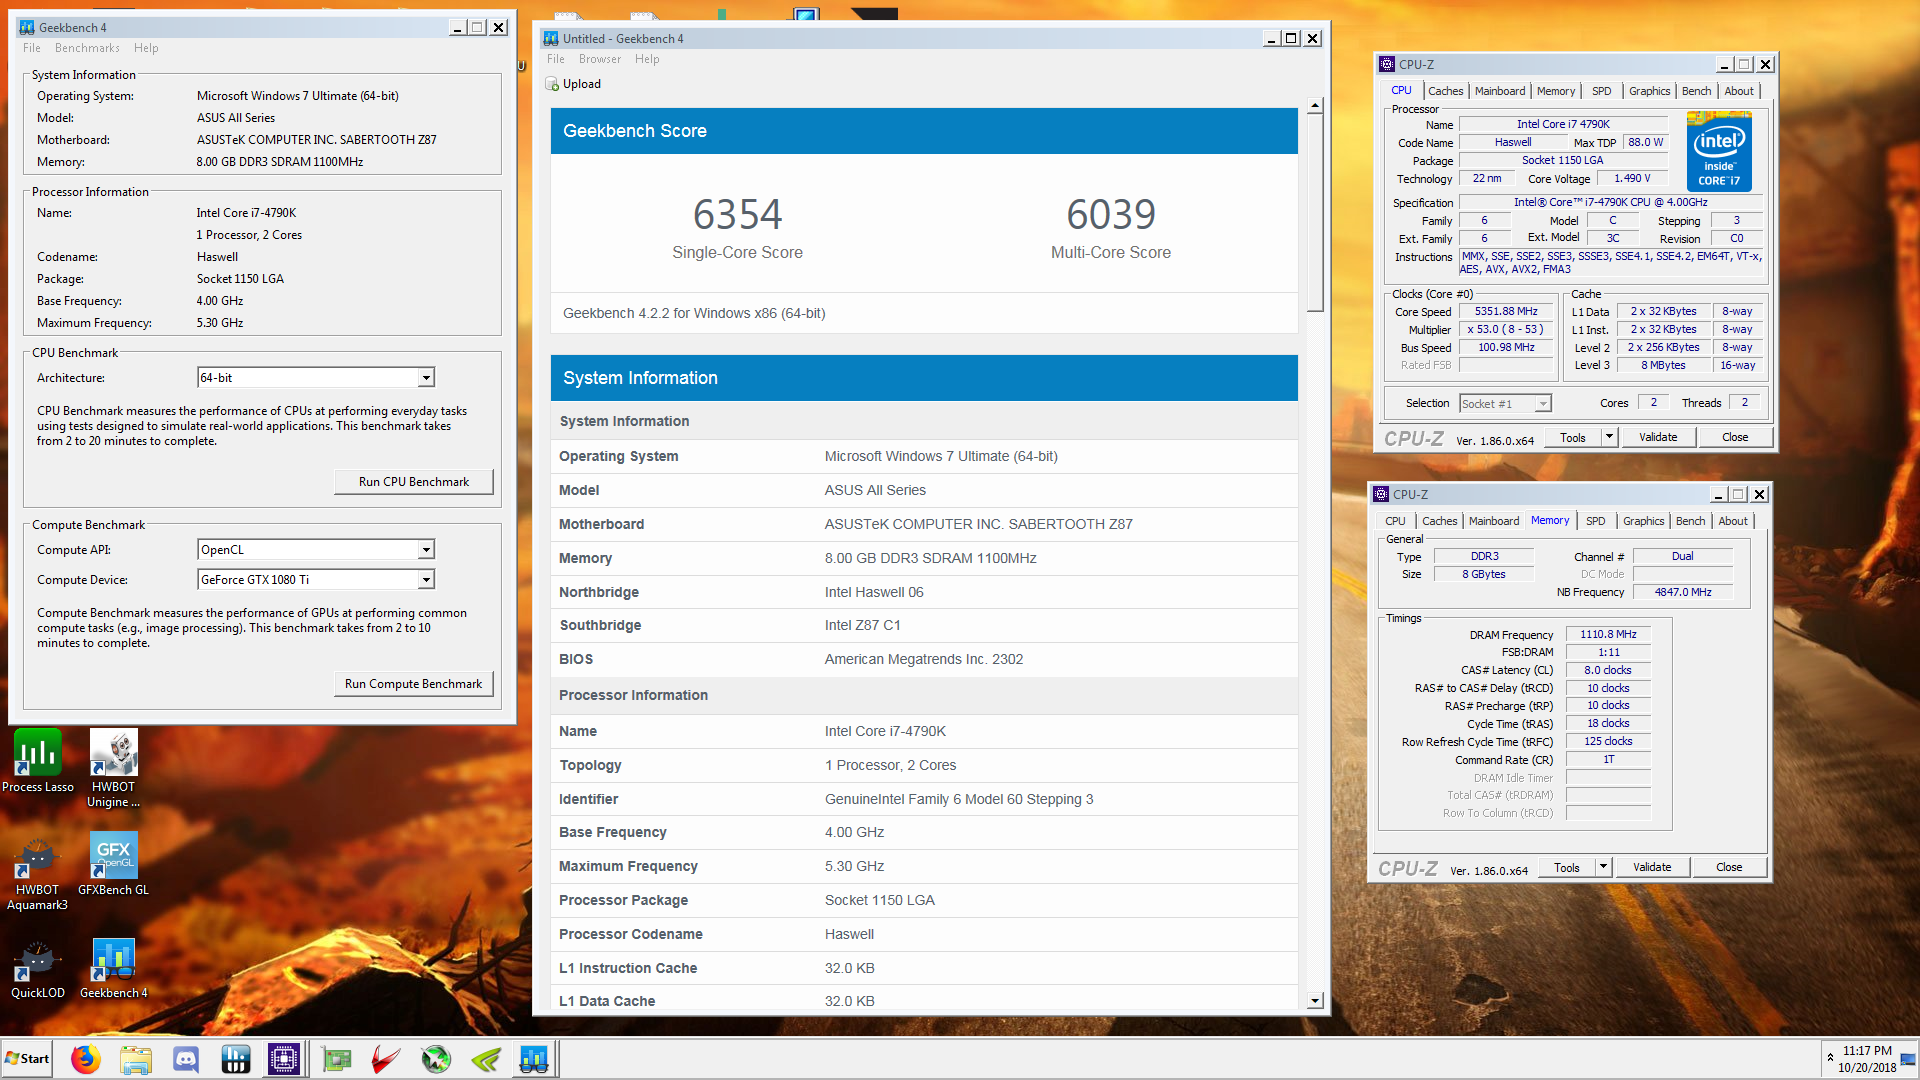Screen dimensions: 1920x1080
Task: Open About tab in CPU-Z memory window
Action: tap(1733, 521)
